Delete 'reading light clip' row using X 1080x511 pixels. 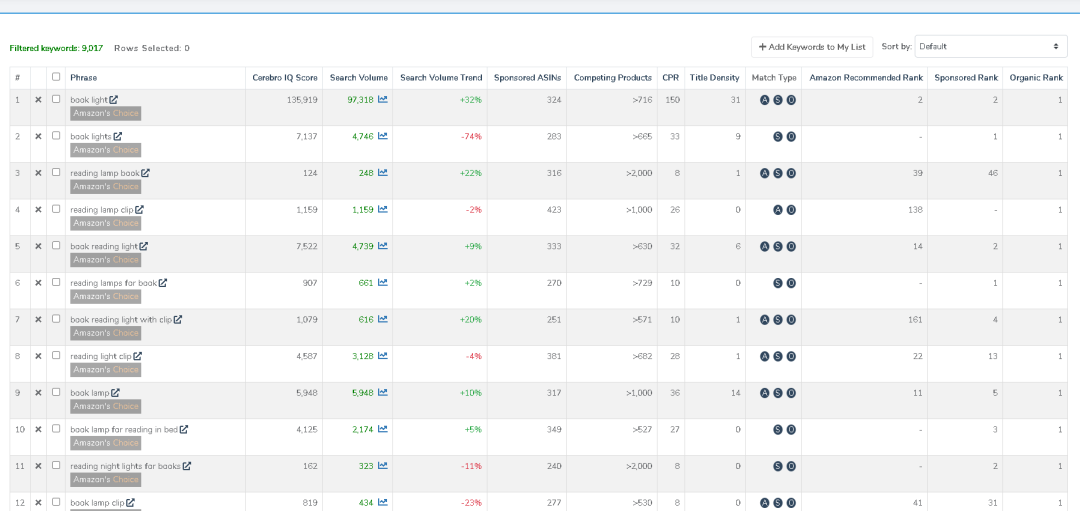click(39, 356)
